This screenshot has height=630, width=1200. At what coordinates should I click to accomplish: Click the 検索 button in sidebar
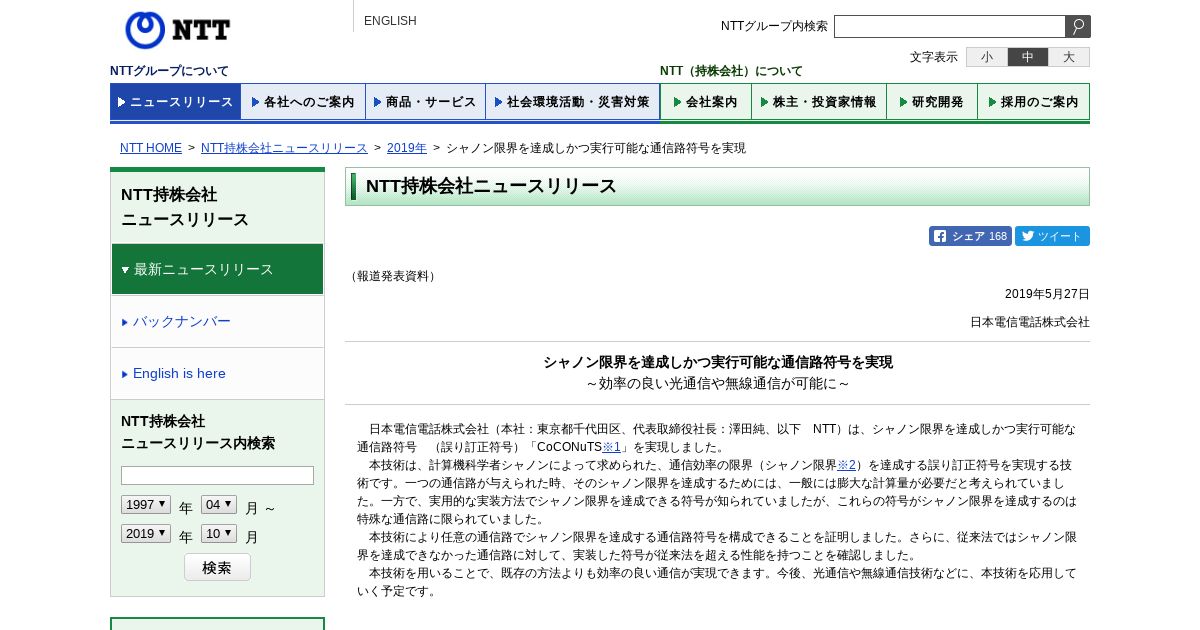coord(217,567)
